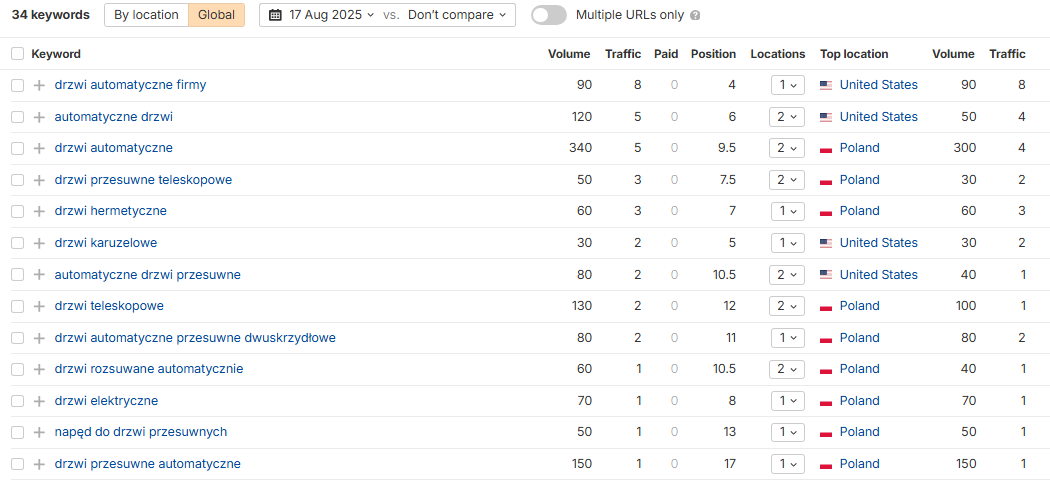
Task: Expand the plus icon beside drzwi automatyczne firmy
Action: [x=40, y=85]
